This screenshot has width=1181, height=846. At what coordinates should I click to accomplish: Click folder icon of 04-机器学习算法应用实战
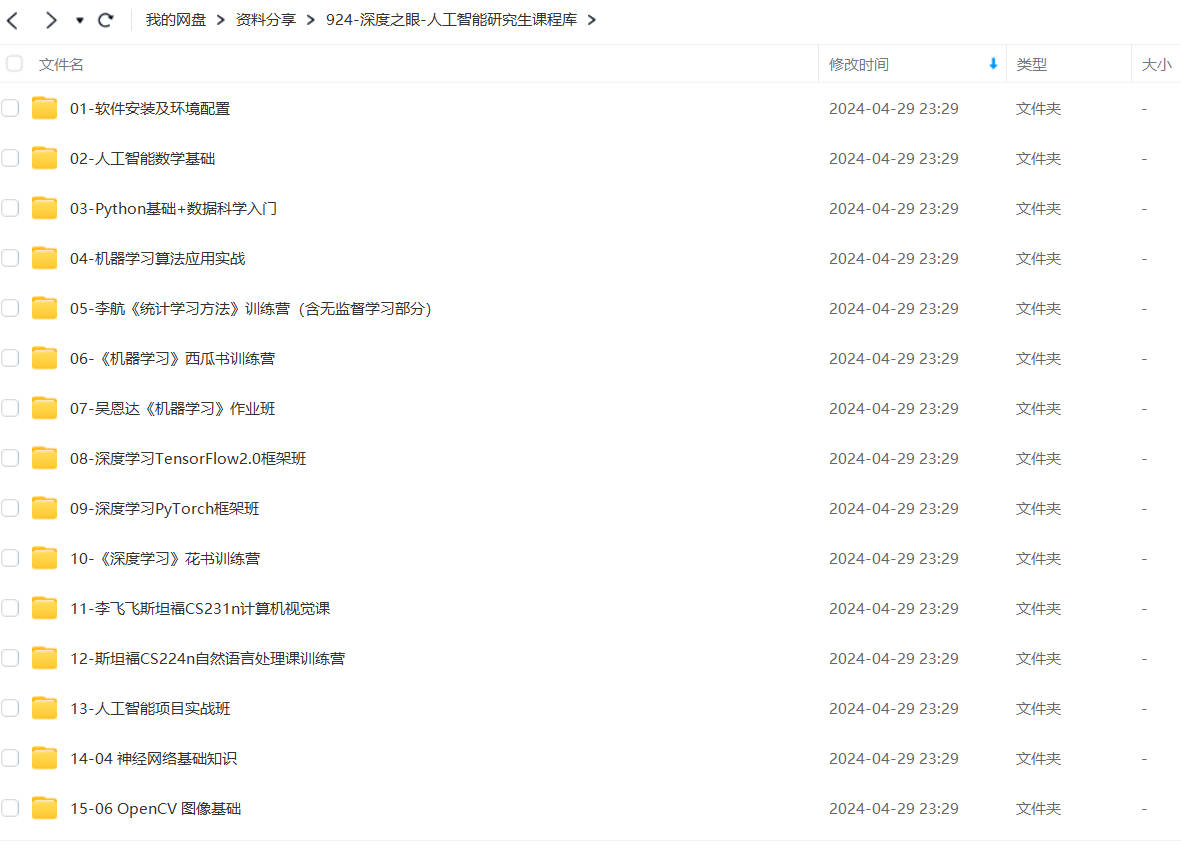[x=44, y=258]
